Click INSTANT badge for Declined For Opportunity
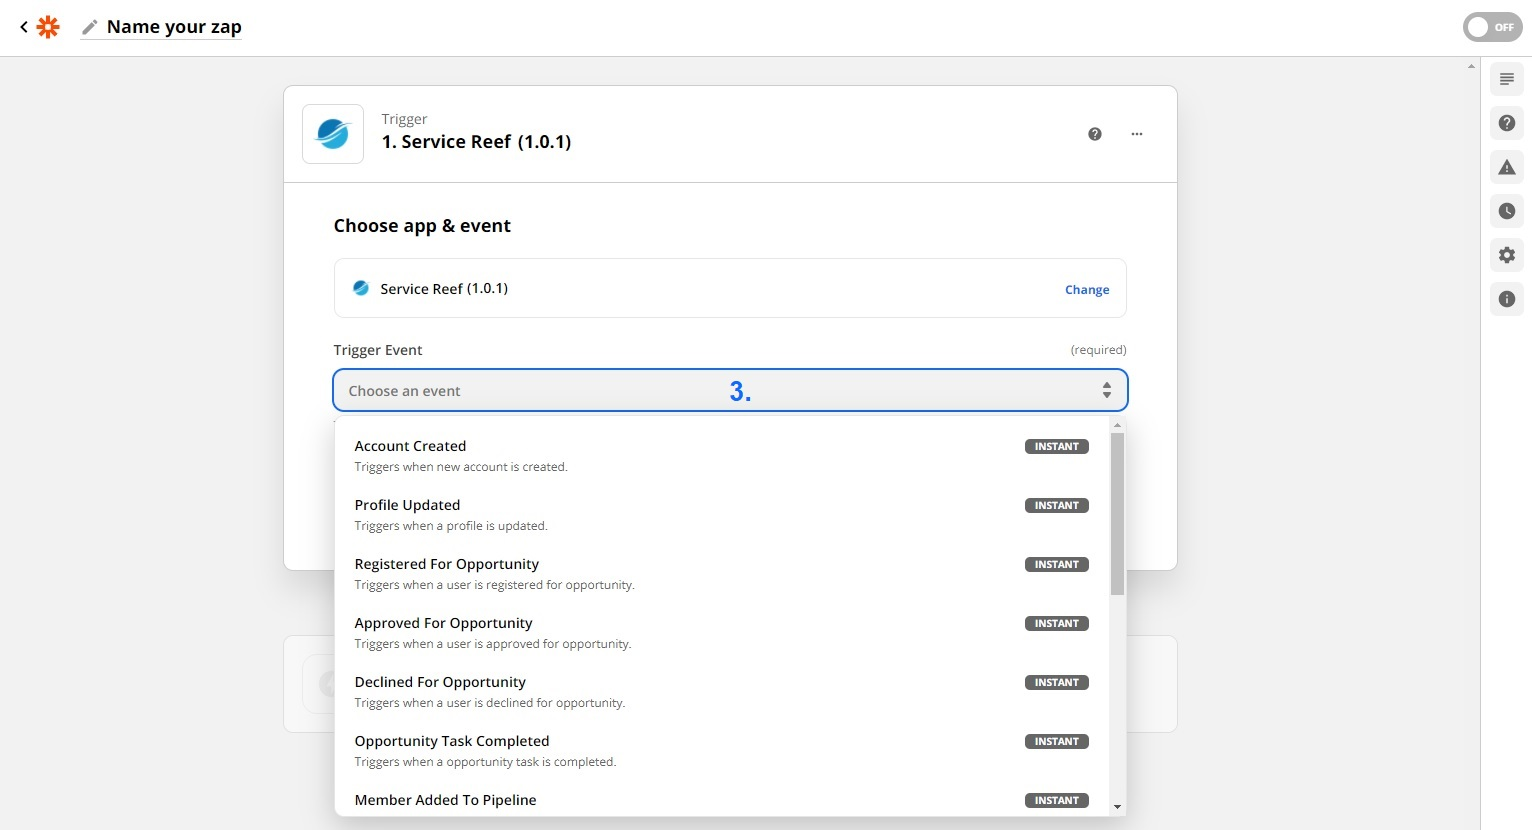The image size is (1532, 830). (x=1057, y=683)
